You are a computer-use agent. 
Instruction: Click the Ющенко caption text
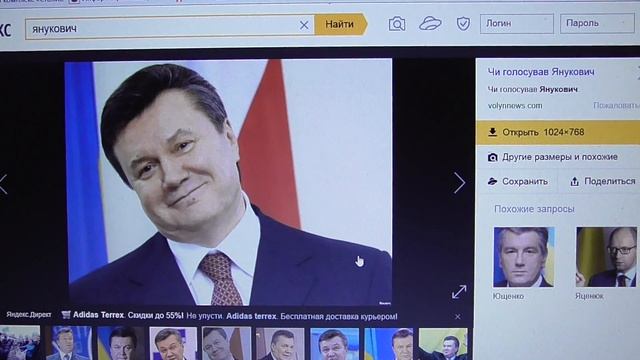[x=508, y=296]
